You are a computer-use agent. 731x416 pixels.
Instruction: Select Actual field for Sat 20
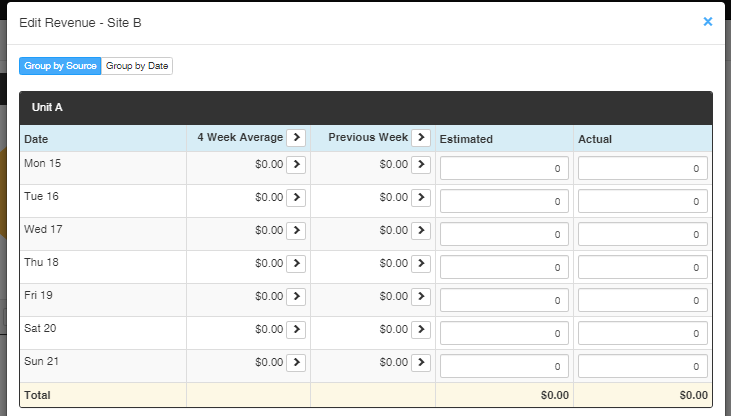pyautogui.click(x=642, y=333)
